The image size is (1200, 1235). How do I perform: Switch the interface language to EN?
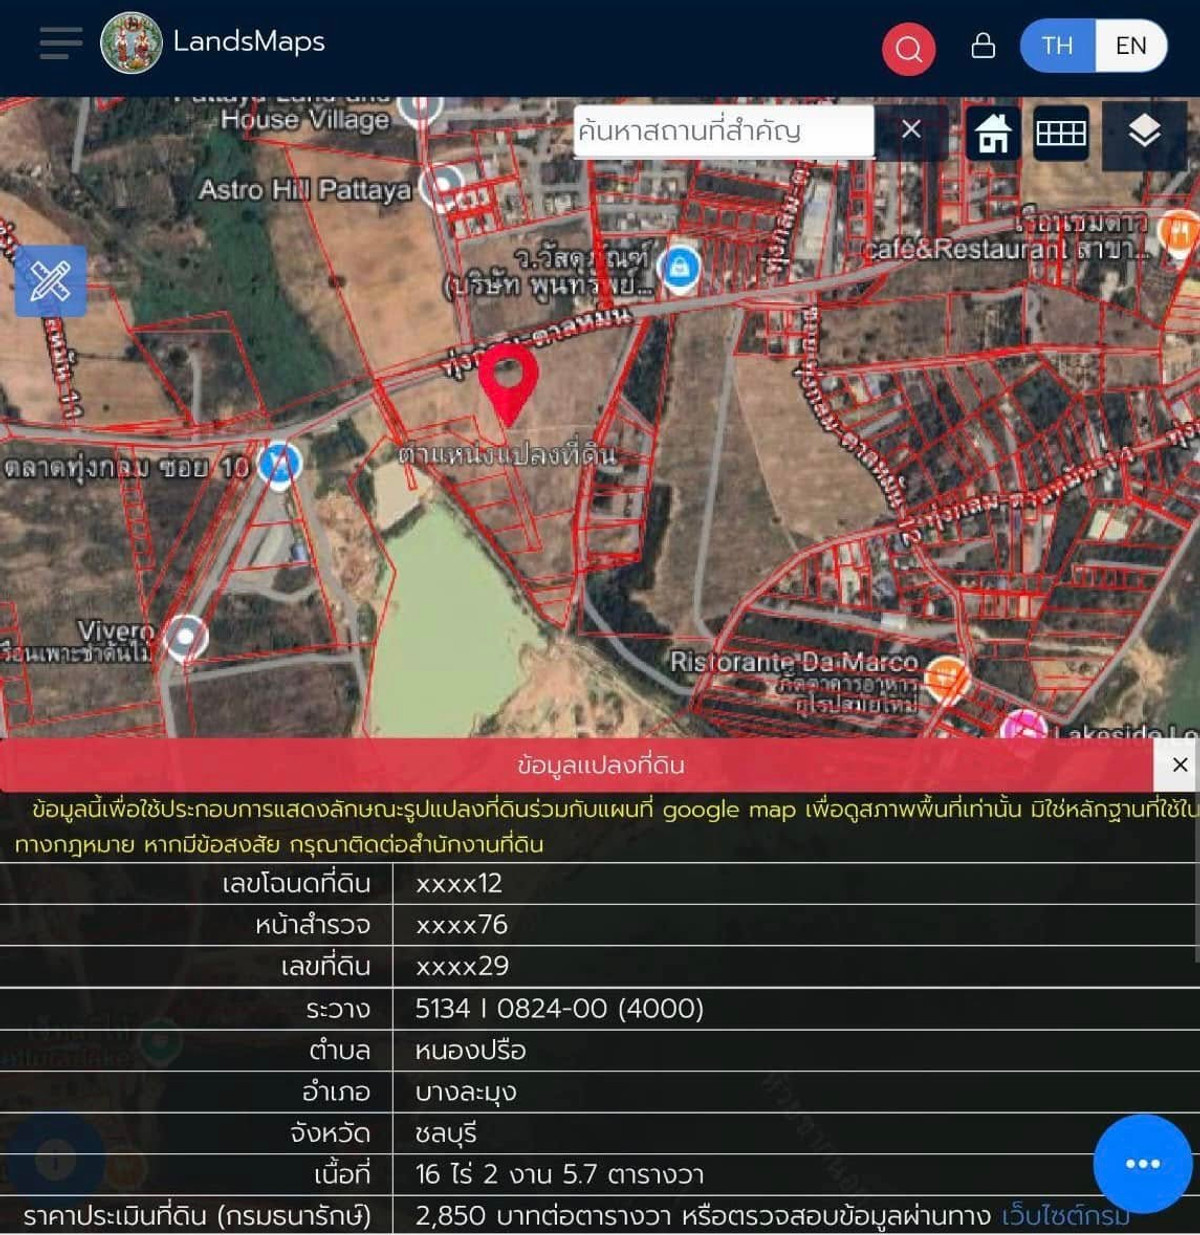point(1131,46)
